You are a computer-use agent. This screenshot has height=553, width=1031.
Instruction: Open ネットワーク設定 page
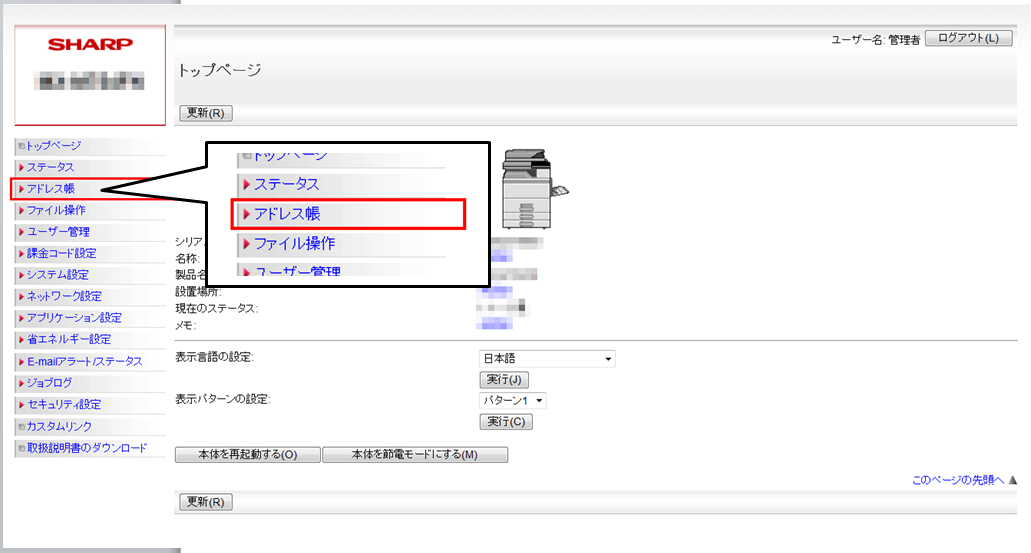pos(63,296)
